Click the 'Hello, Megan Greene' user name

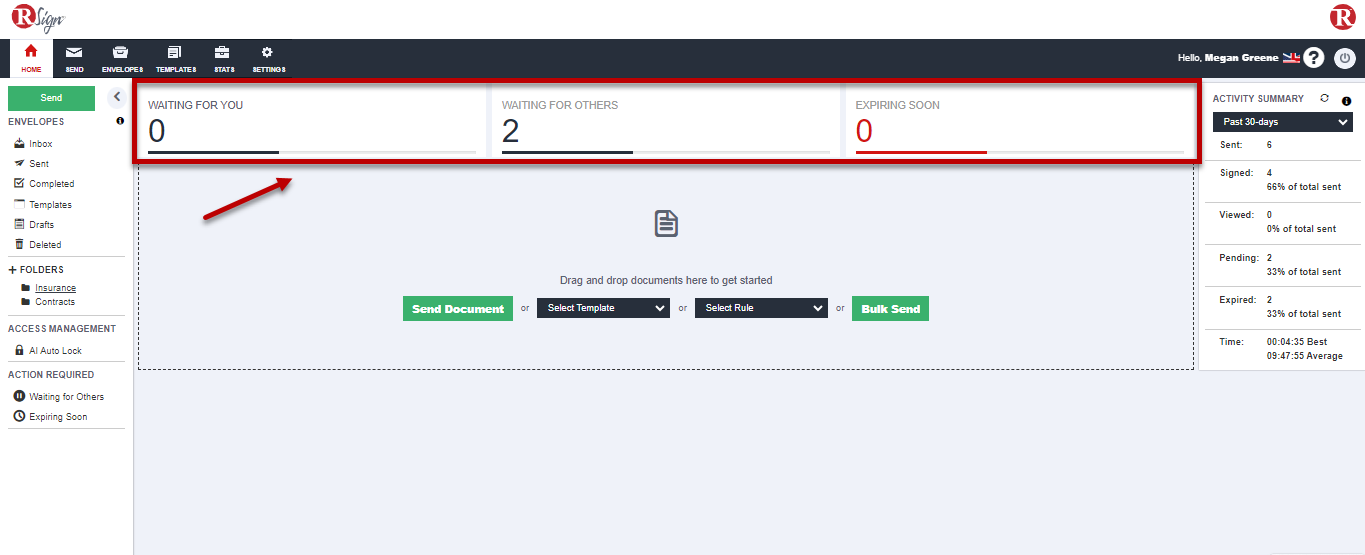(x=1228, y=58)
